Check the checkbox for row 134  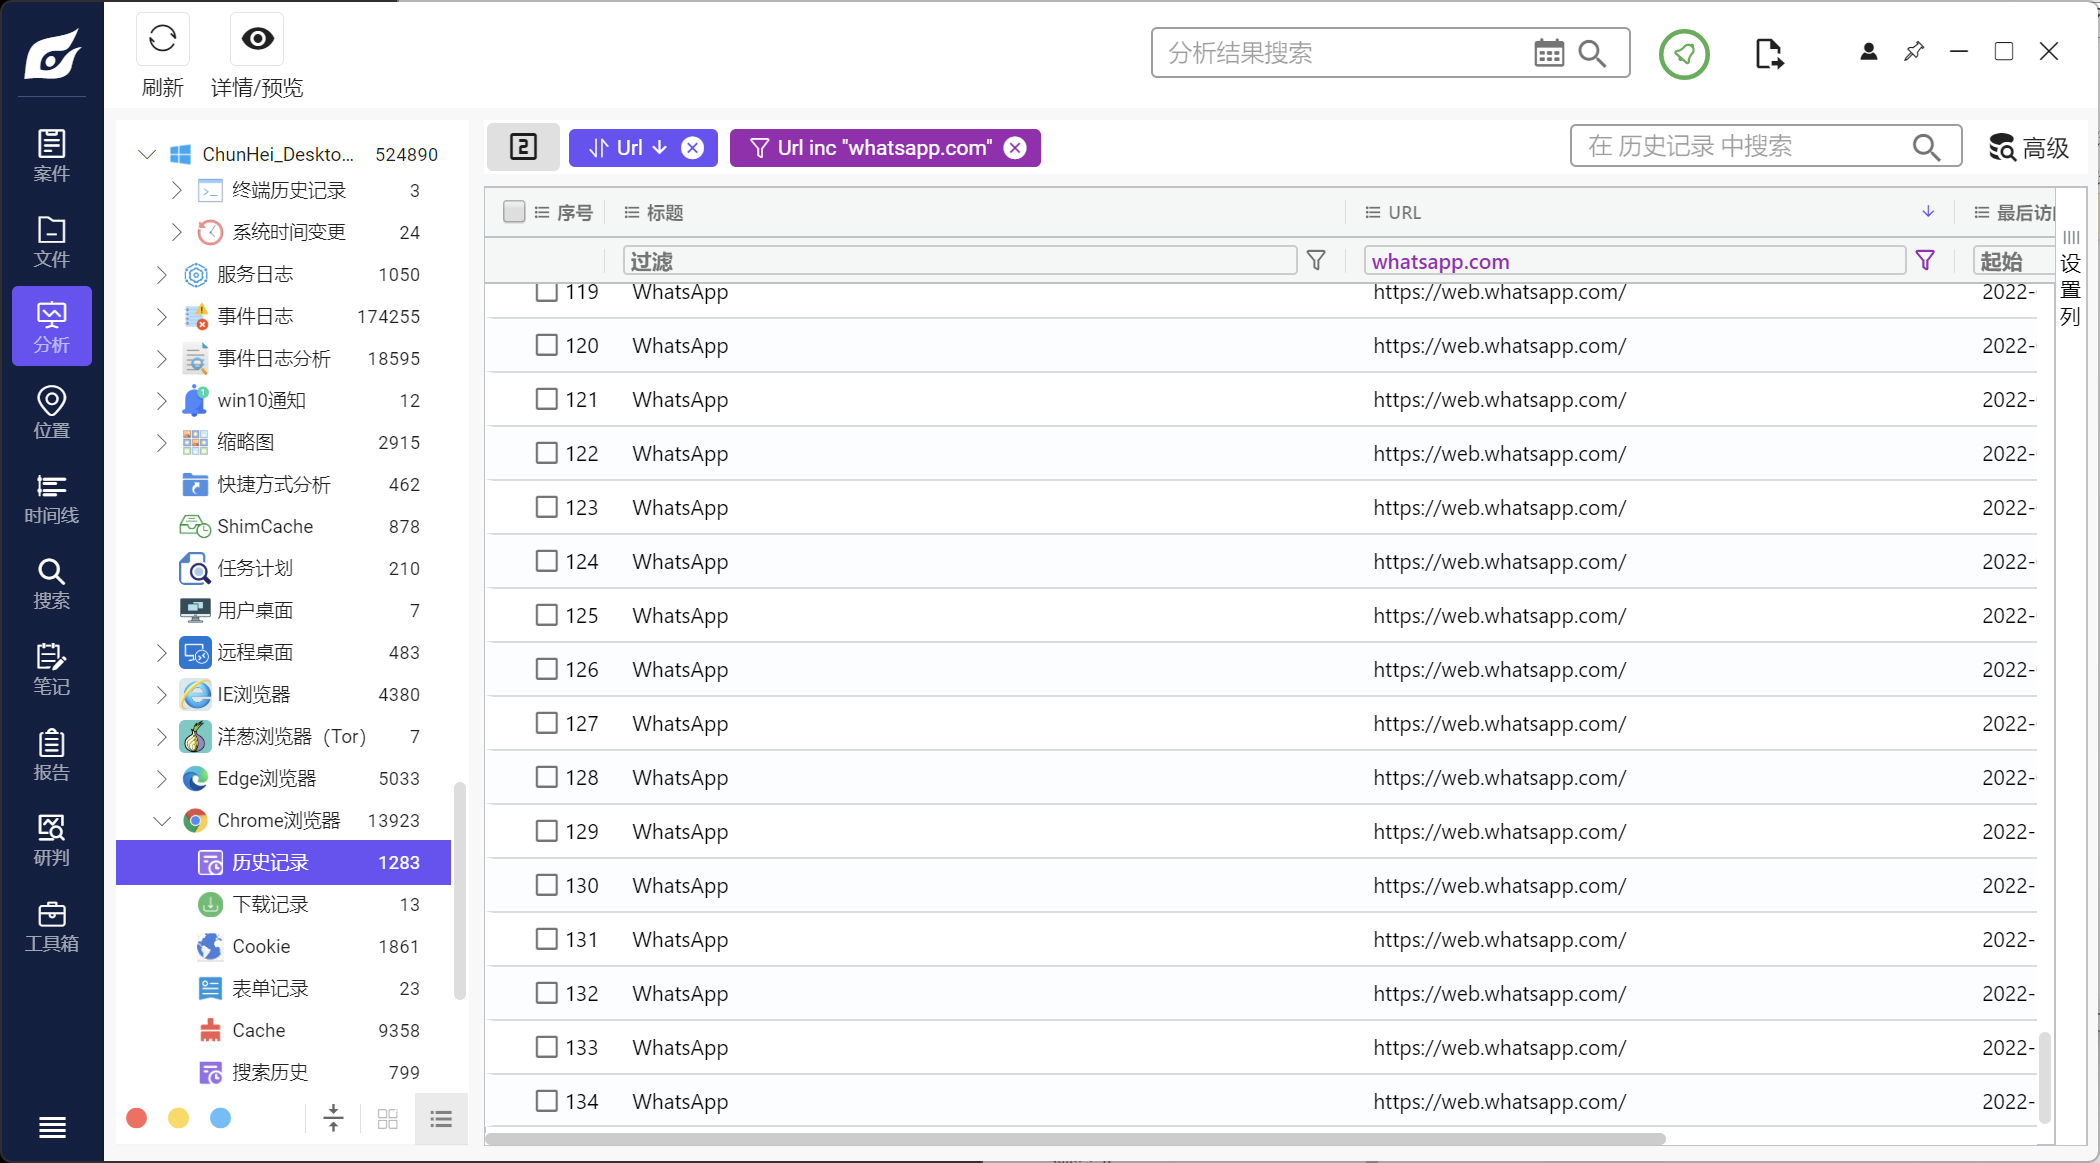(x=546, y=1101)
